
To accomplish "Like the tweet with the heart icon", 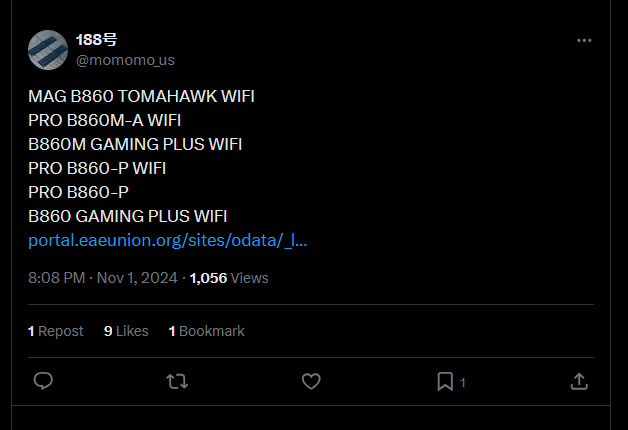I will 311,381.
